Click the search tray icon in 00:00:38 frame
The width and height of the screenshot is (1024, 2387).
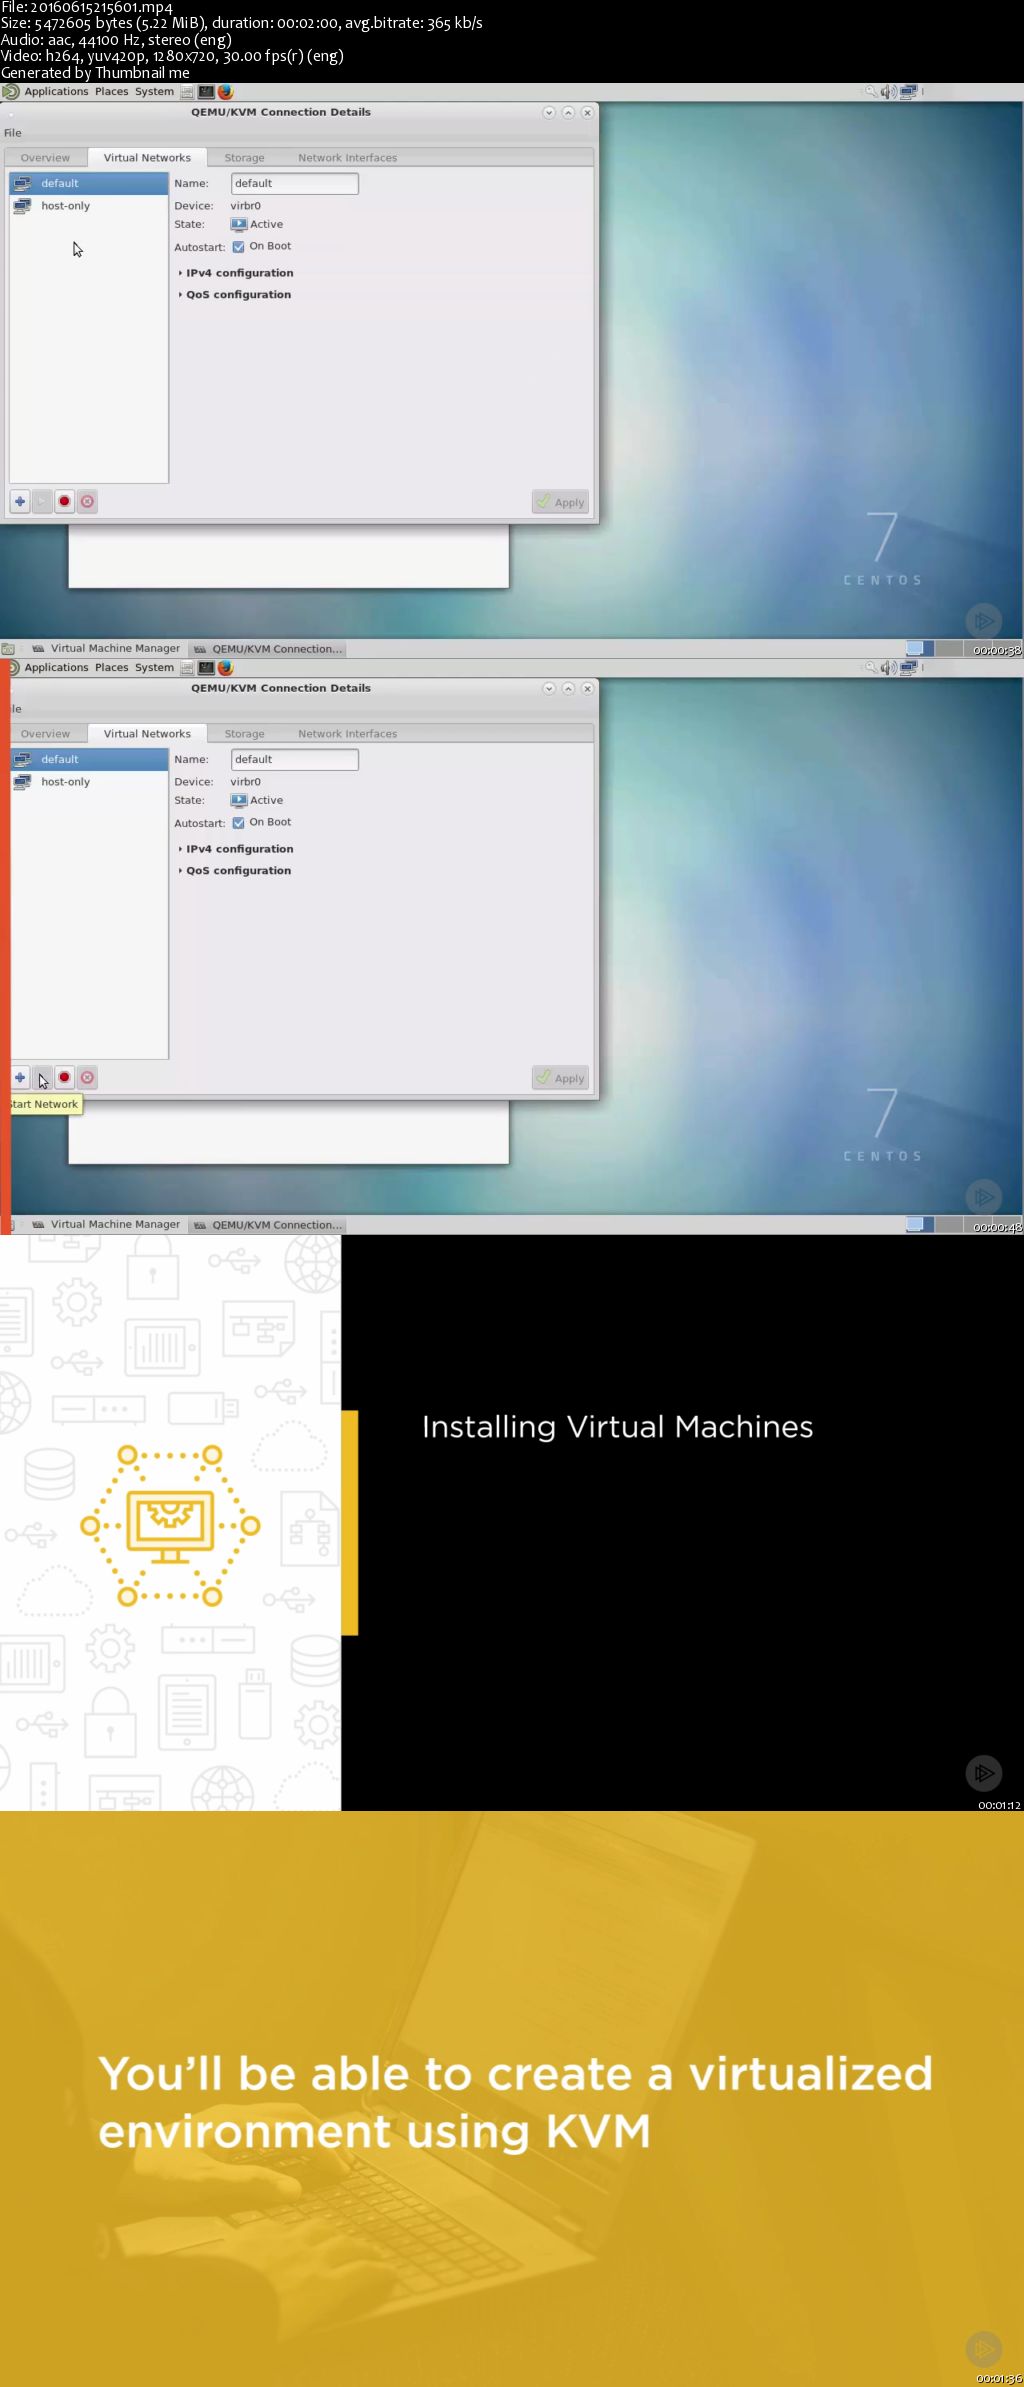871,92
